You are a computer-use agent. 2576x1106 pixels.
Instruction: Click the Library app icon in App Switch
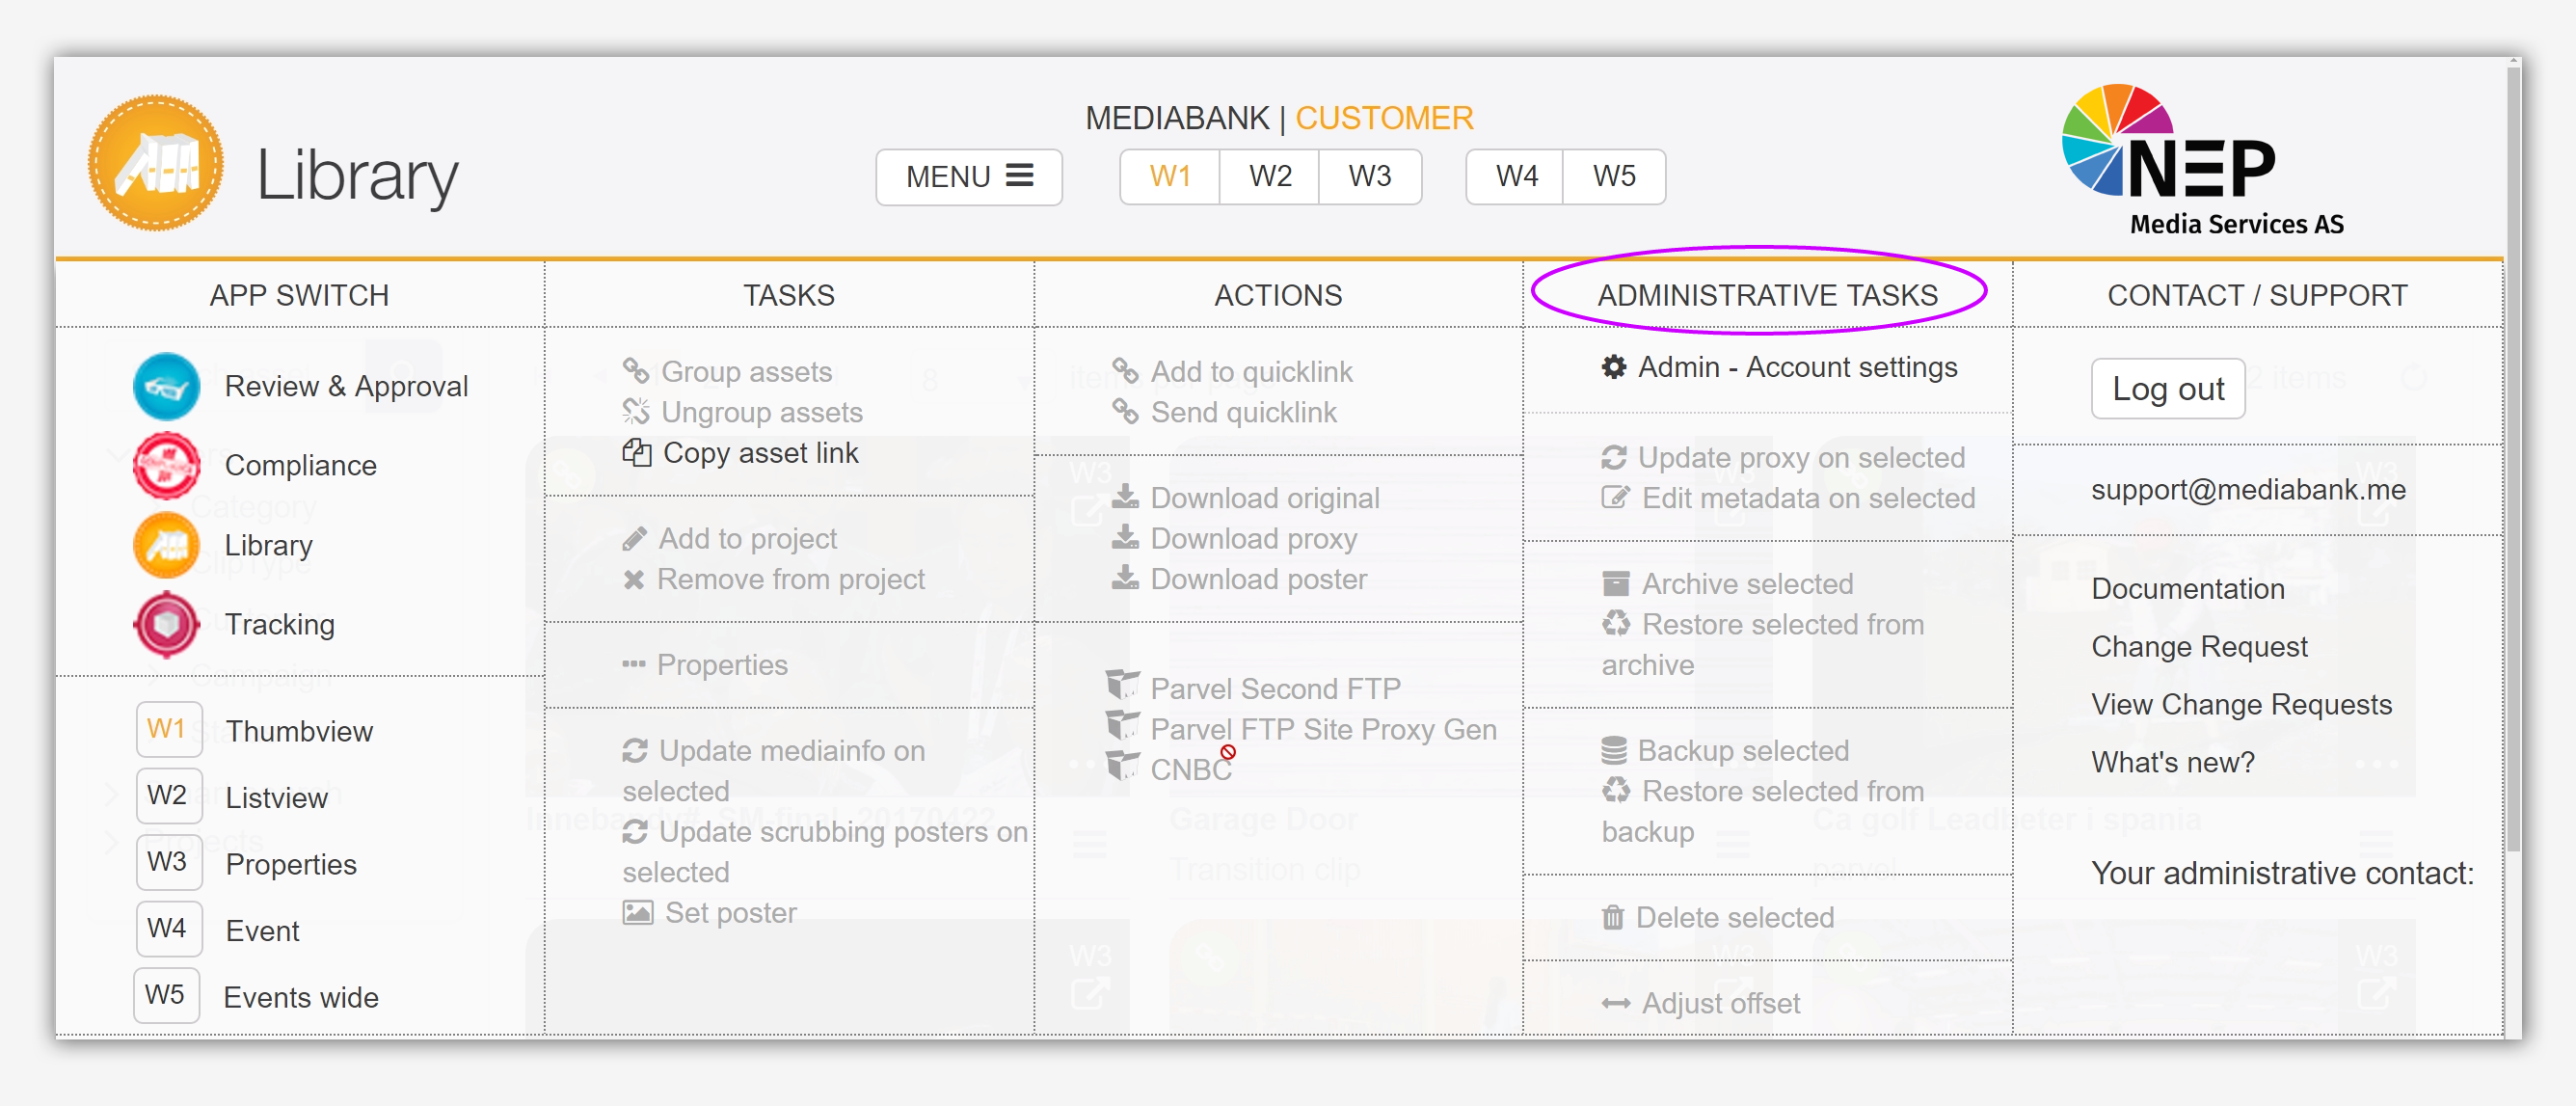pyautogui.click(x=166, y=545)
